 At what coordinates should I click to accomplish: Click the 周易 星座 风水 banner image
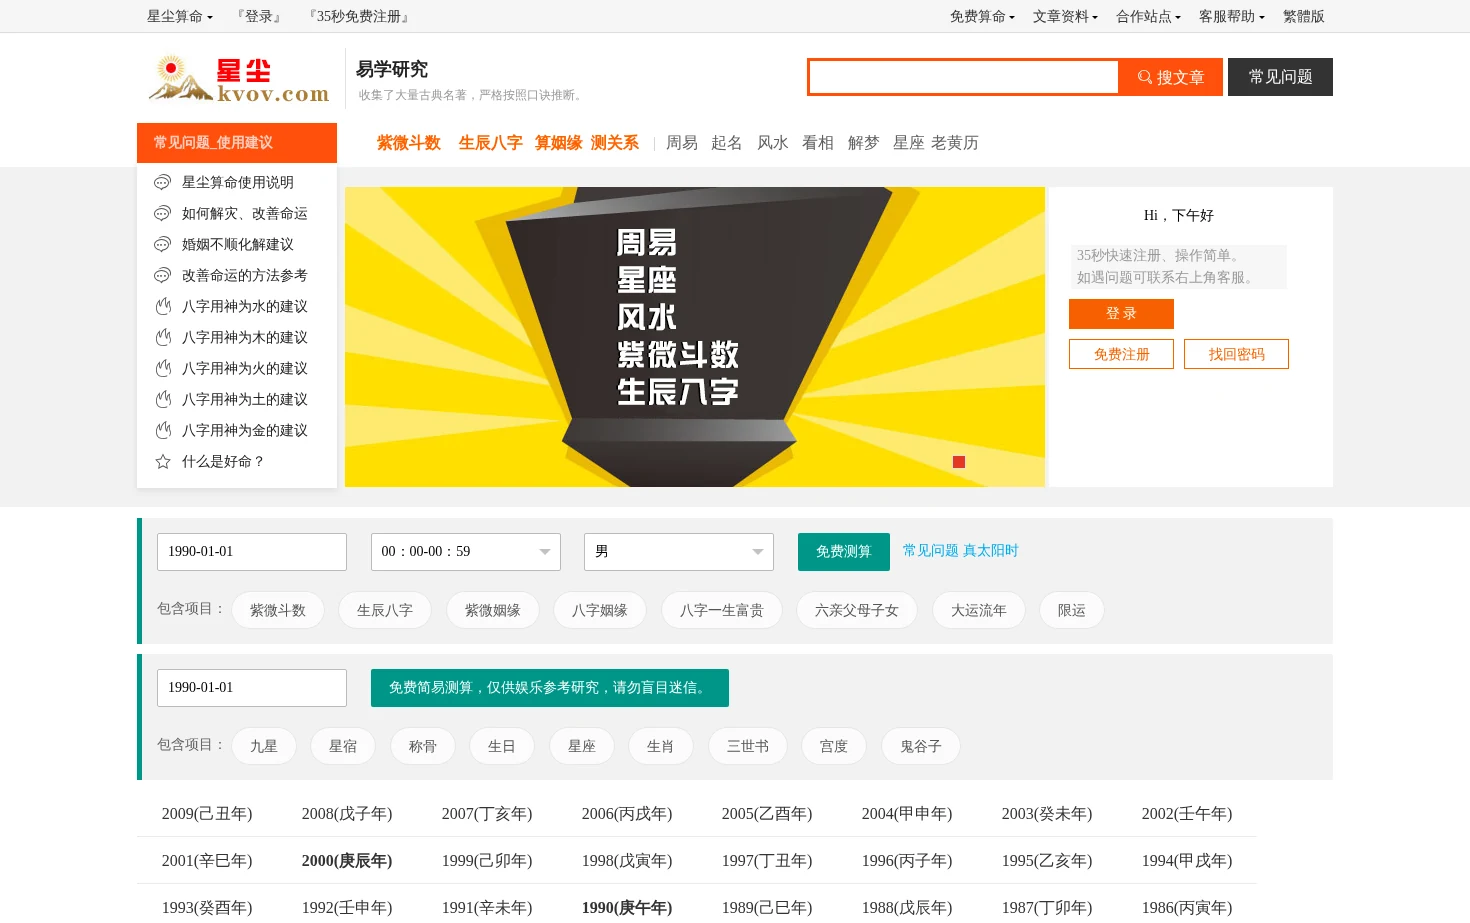click(695, 337)
